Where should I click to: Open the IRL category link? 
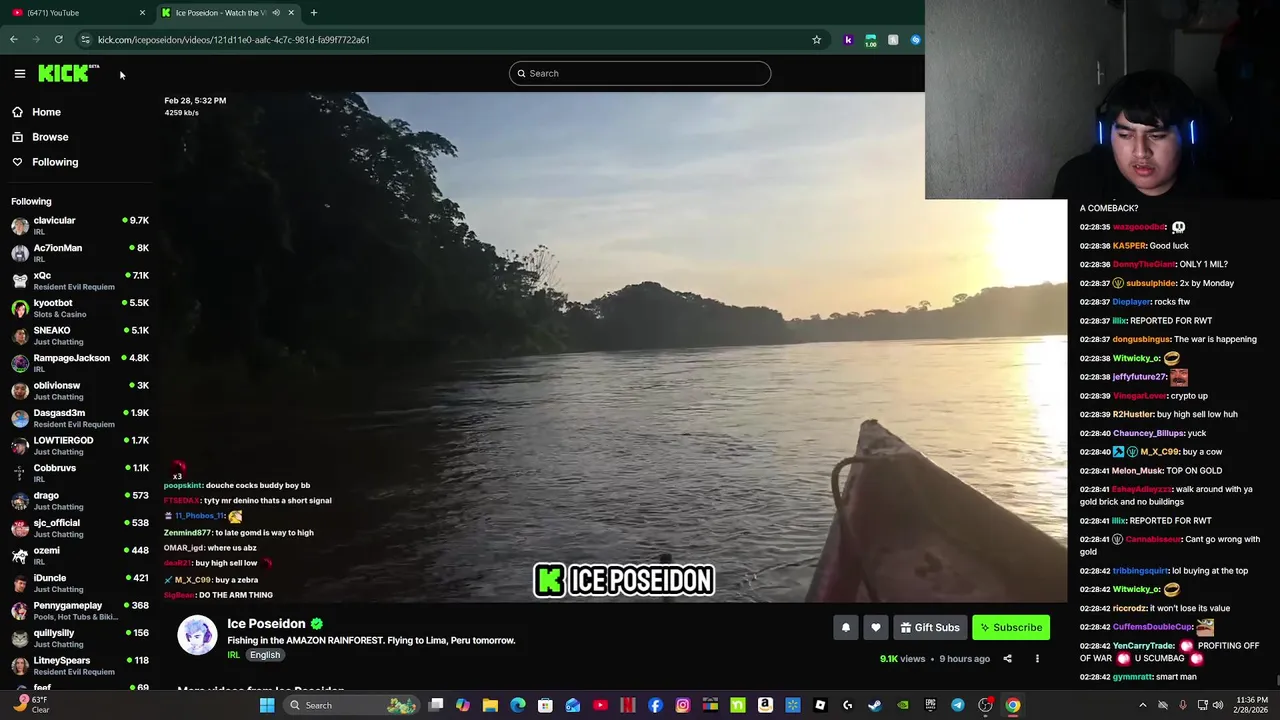point(233,655)
